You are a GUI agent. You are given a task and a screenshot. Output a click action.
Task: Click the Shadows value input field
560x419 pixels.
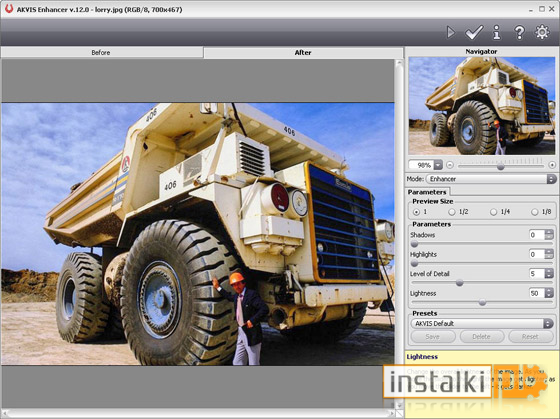click(537, 235)
